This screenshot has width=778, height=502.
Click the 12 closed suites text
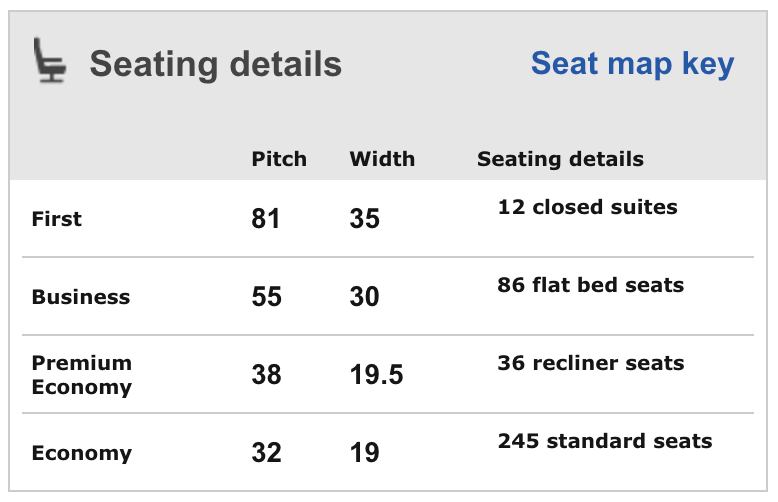587,207
